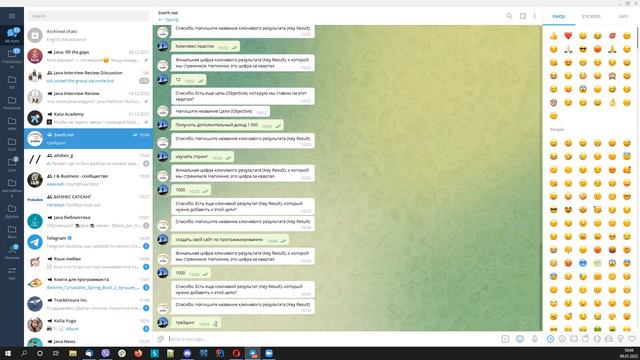Pick the folded hands emoji
Image resolution: width=640 pixels, height=360 pixels.
[612, 49]
